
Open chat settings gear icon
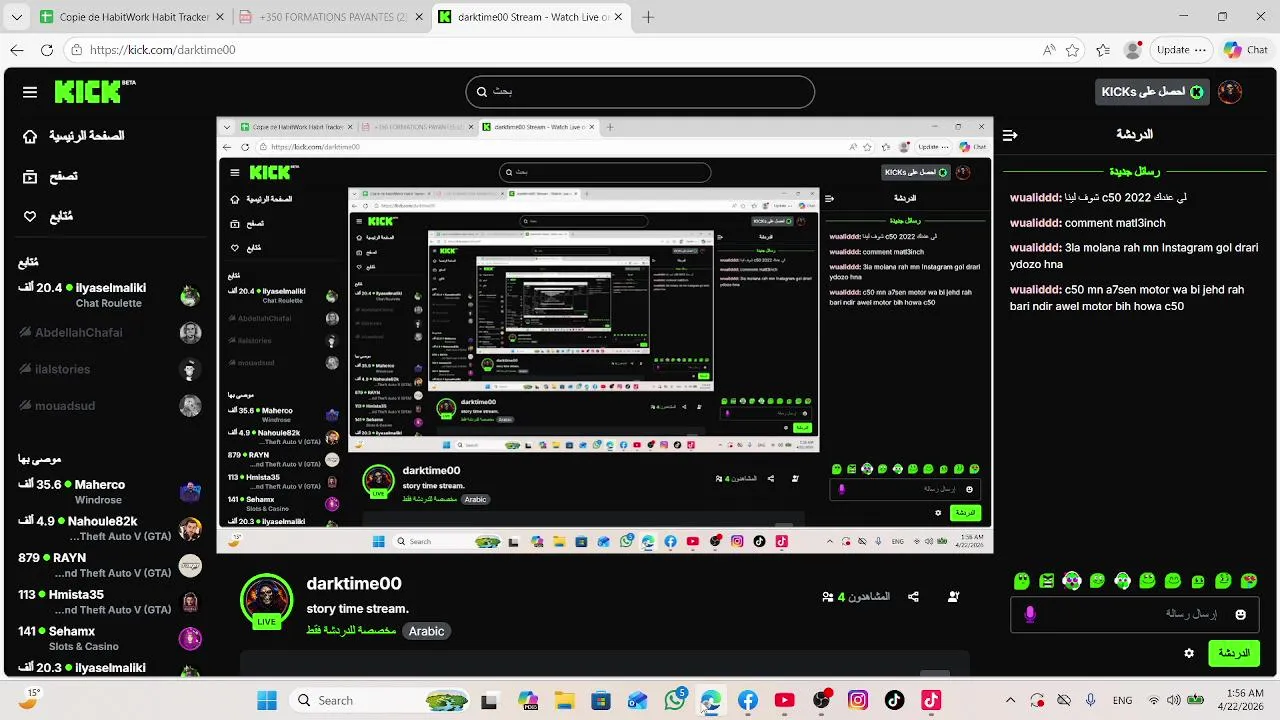(x=1189, y=653)
